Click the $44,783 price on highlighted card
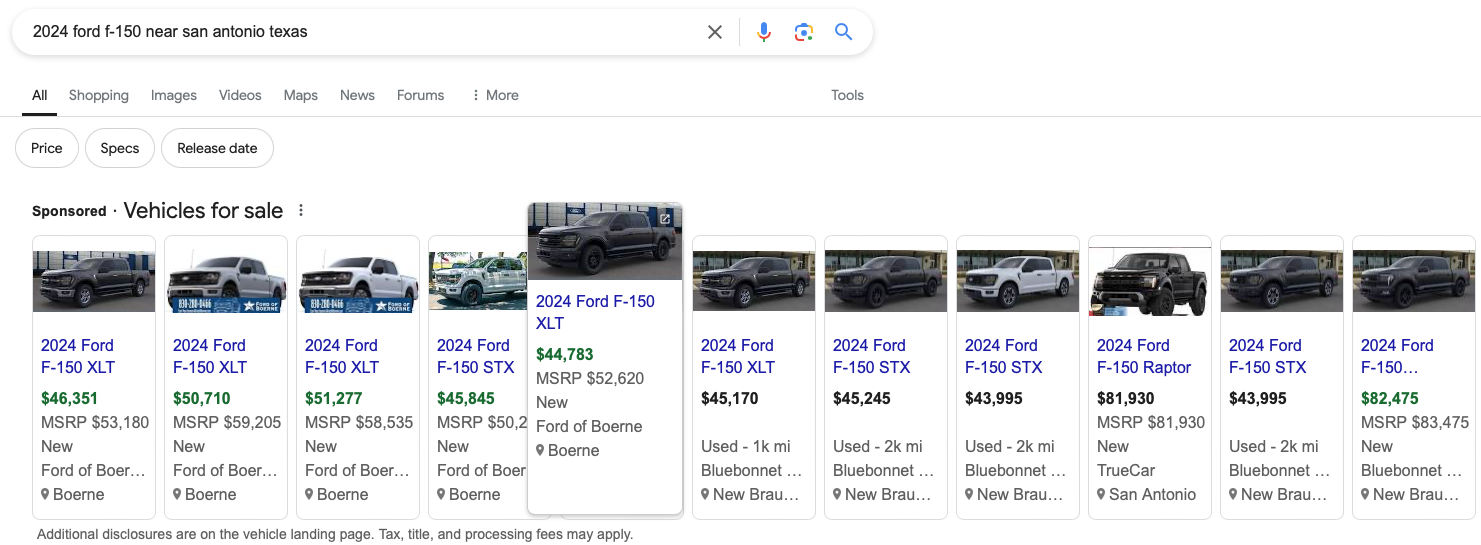 pyautogui.click(x=564, y=354)
